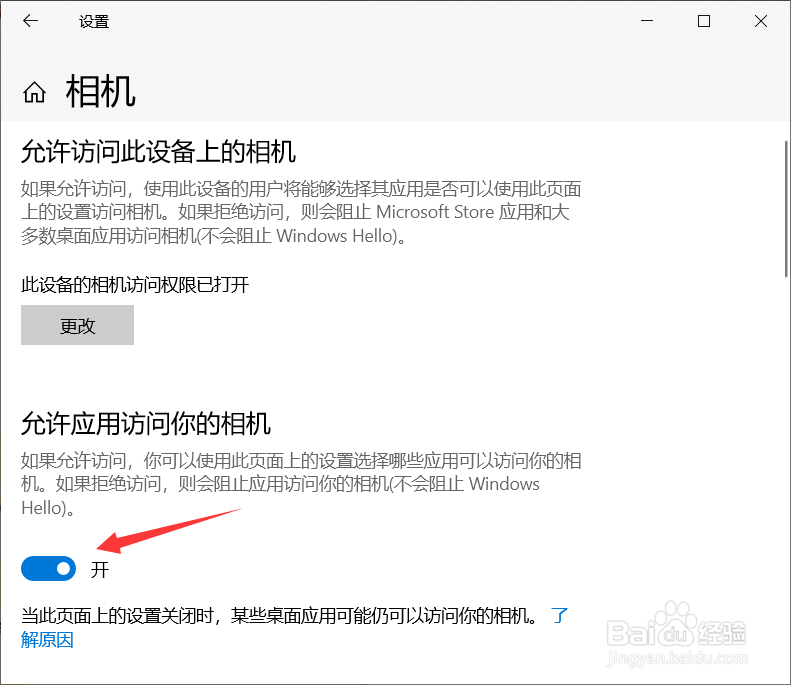Screen dimensions: 791x685
Task: Maximize the Settings window
Action: (704, 21)
